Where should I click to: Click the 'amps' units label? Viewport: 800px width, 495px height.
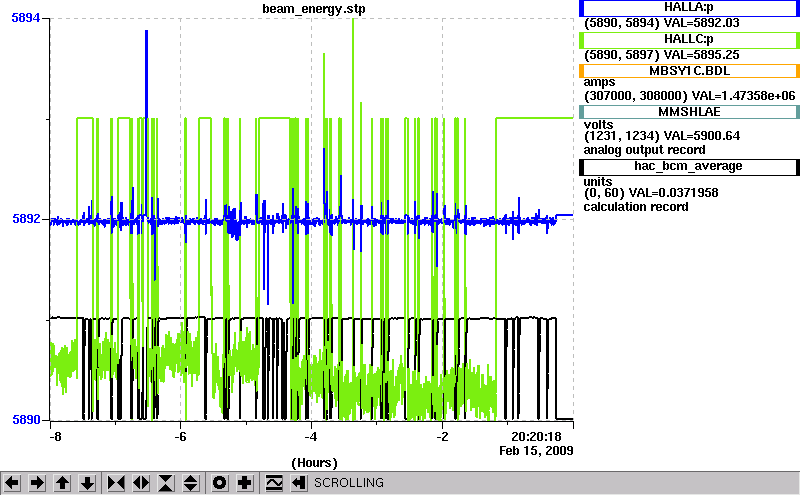pos(599,83)
